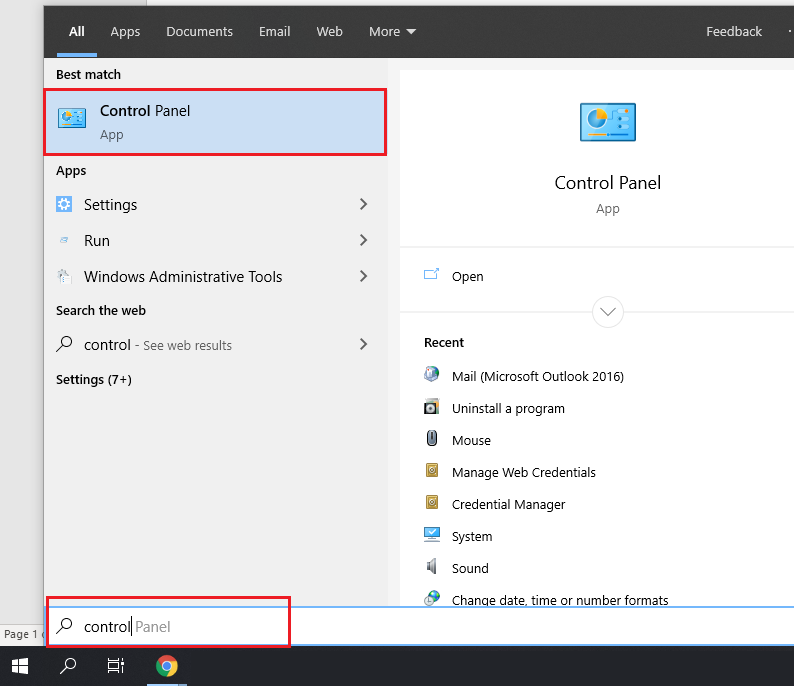
Task: Switch to the Email tab
Action: 274,31
